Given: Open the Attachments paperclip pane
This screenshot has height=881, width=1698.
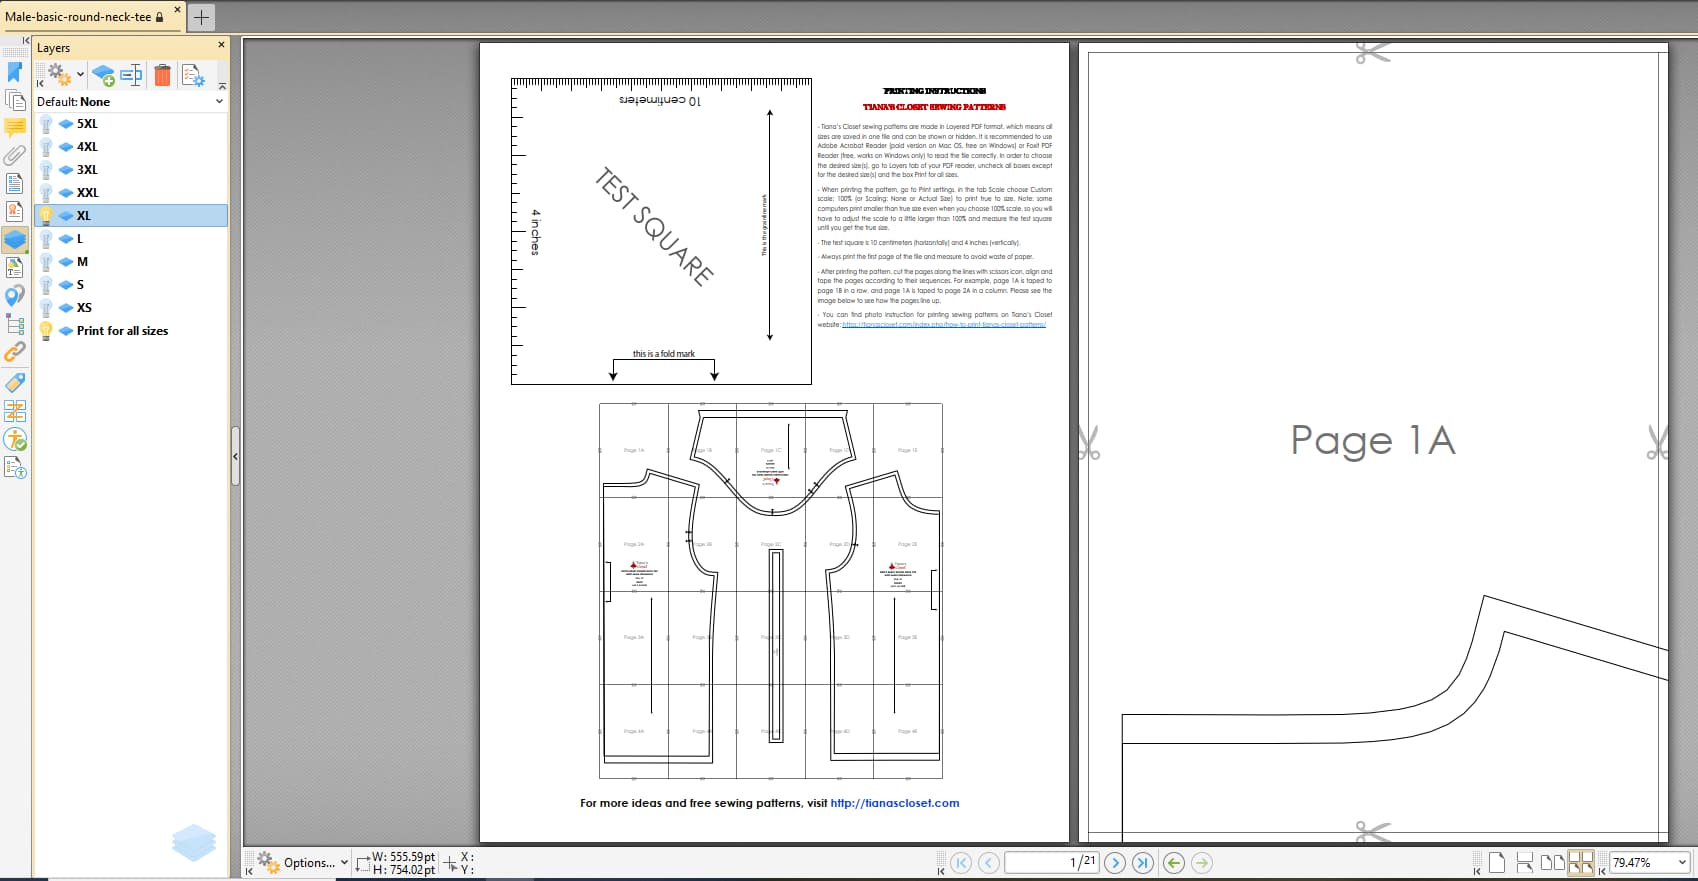Looking at the screenshot, I should point(14,155).
